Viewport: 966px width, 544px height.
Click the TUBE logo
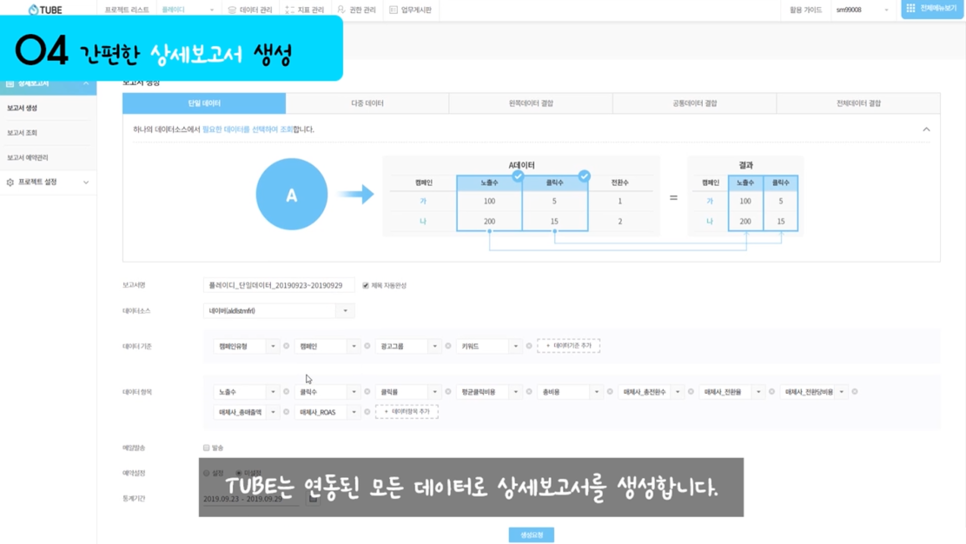coord(45,10)
